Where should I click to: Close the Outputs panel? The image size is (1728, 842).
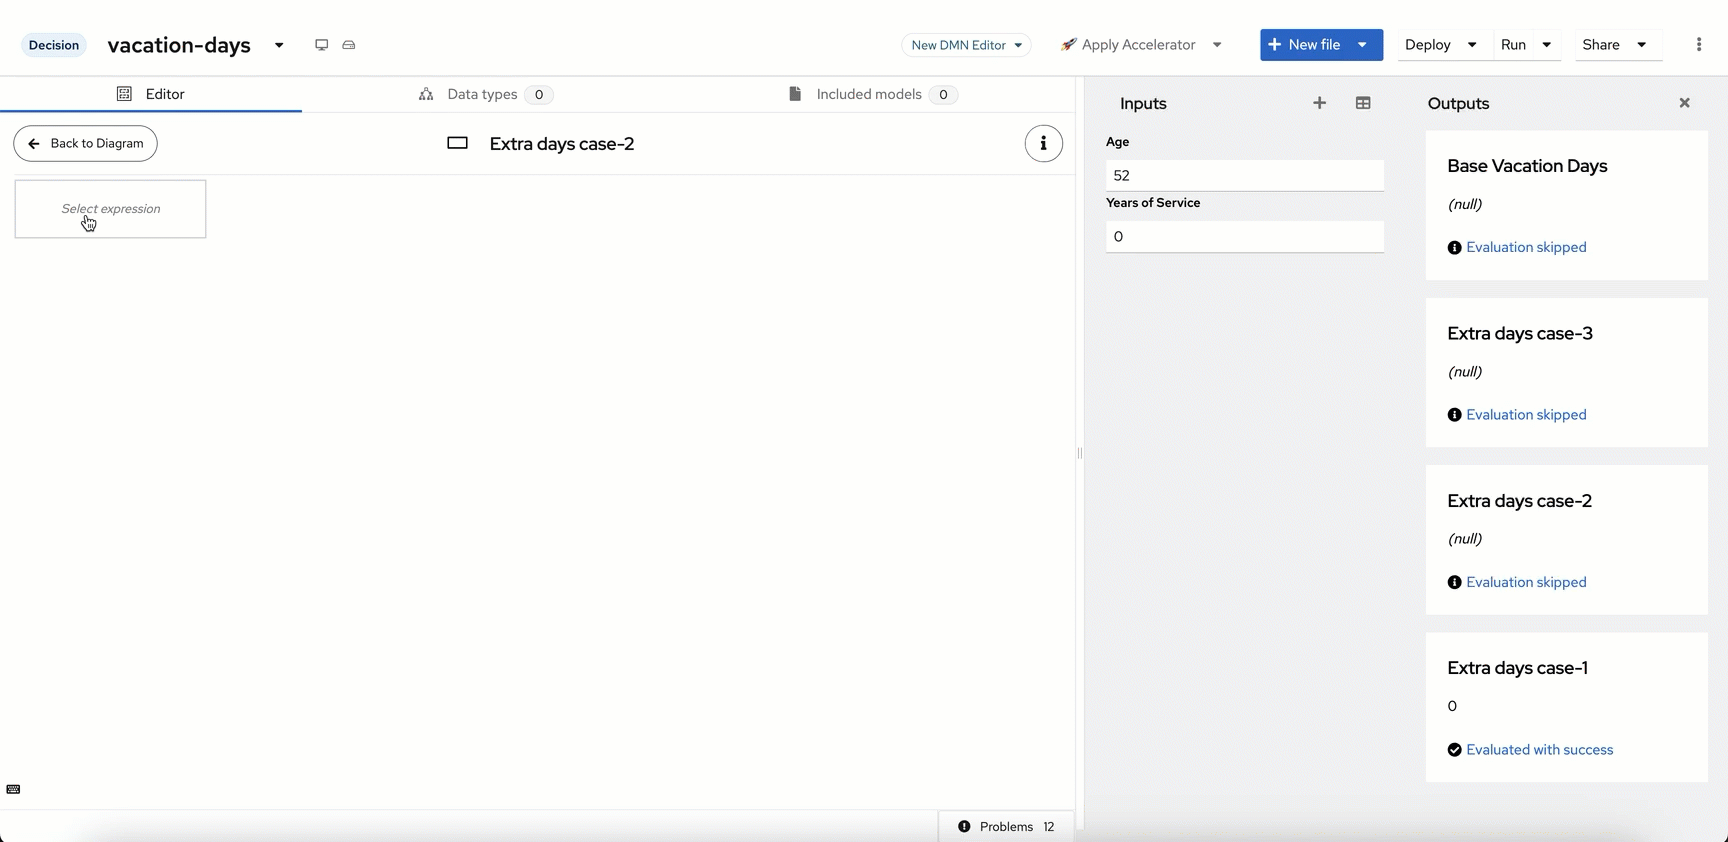(1684, 103)
